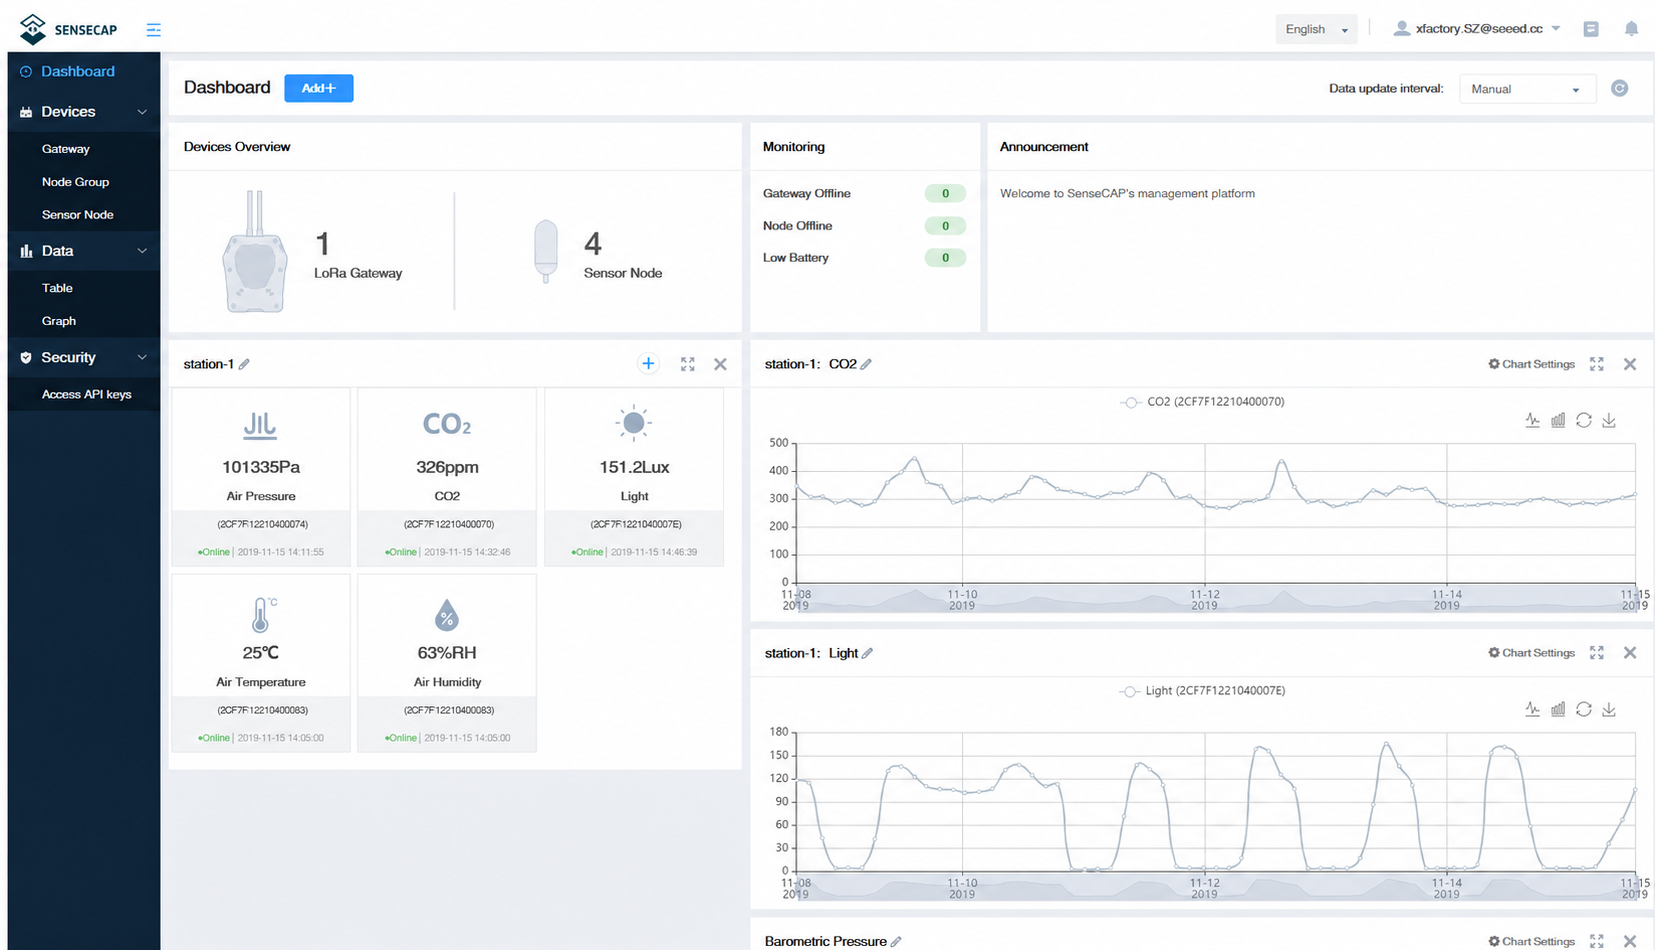
Task: Select the Air Temperature 25℃ card
Action: click(x=261, y=663)
